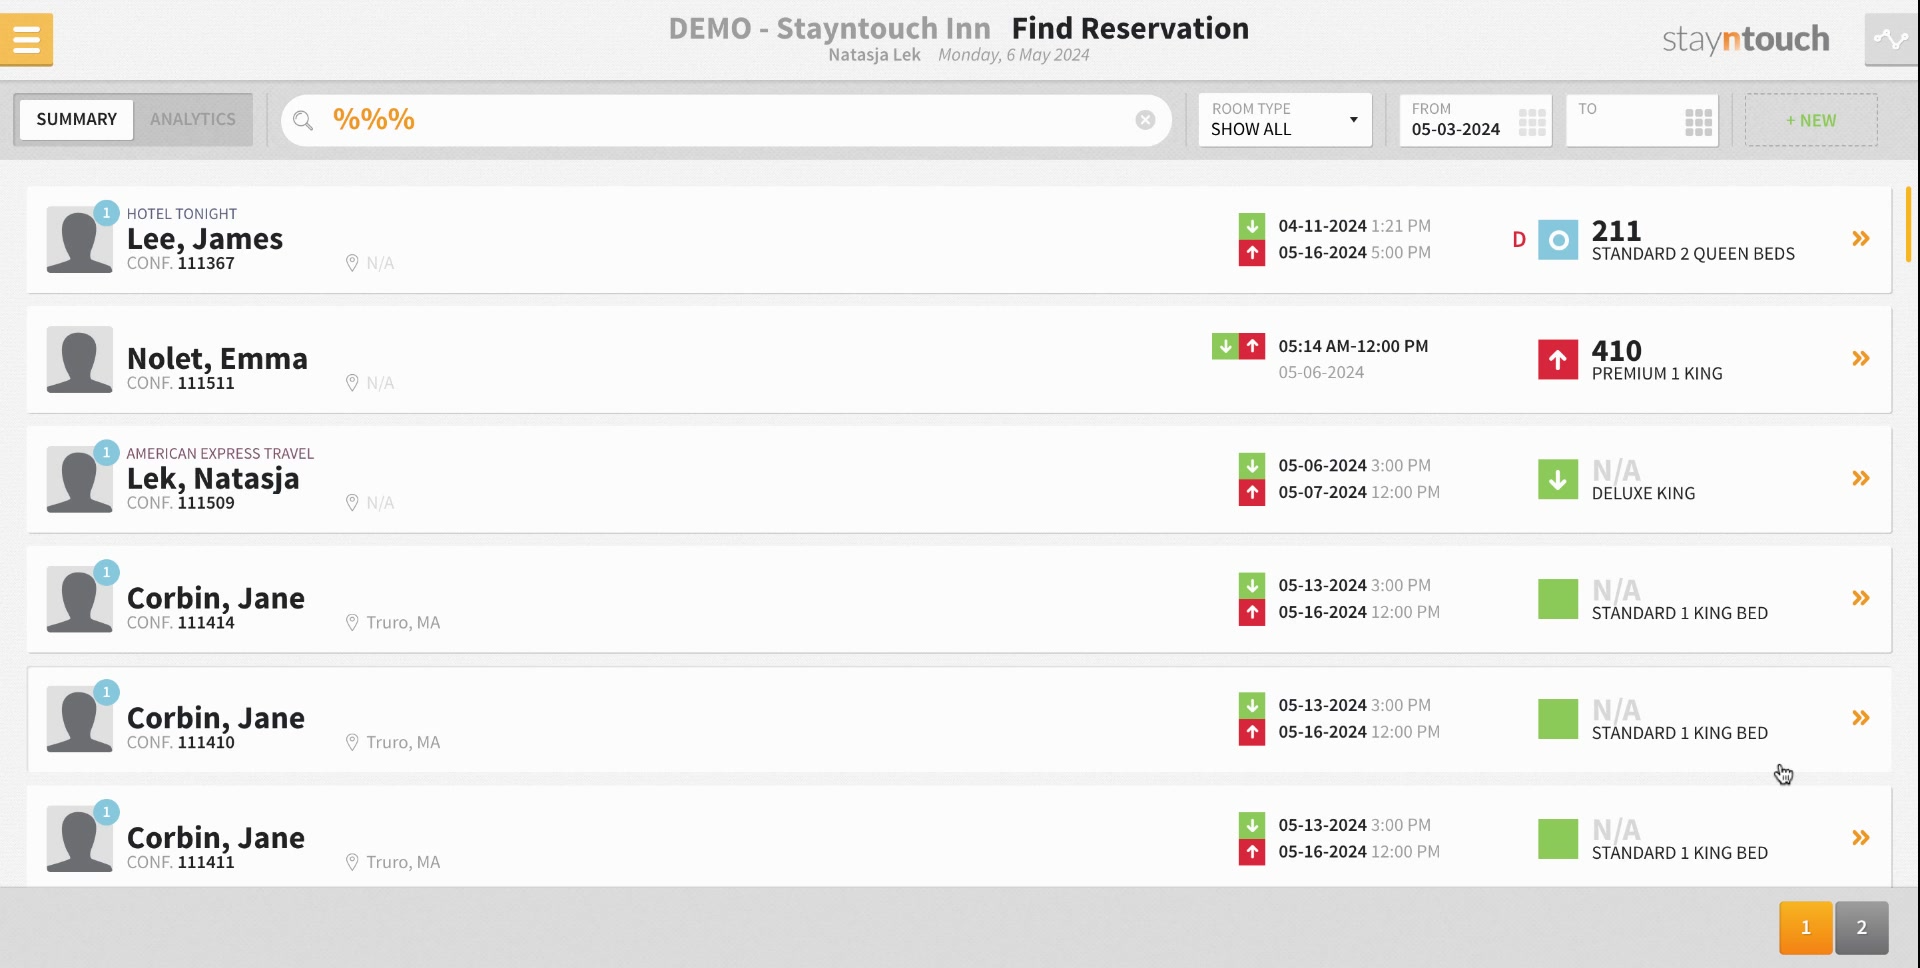Screen dimensions: 1920x968
Task: Open Corbin, Jane 111410 details arrow
Action: click(1860, 719)
